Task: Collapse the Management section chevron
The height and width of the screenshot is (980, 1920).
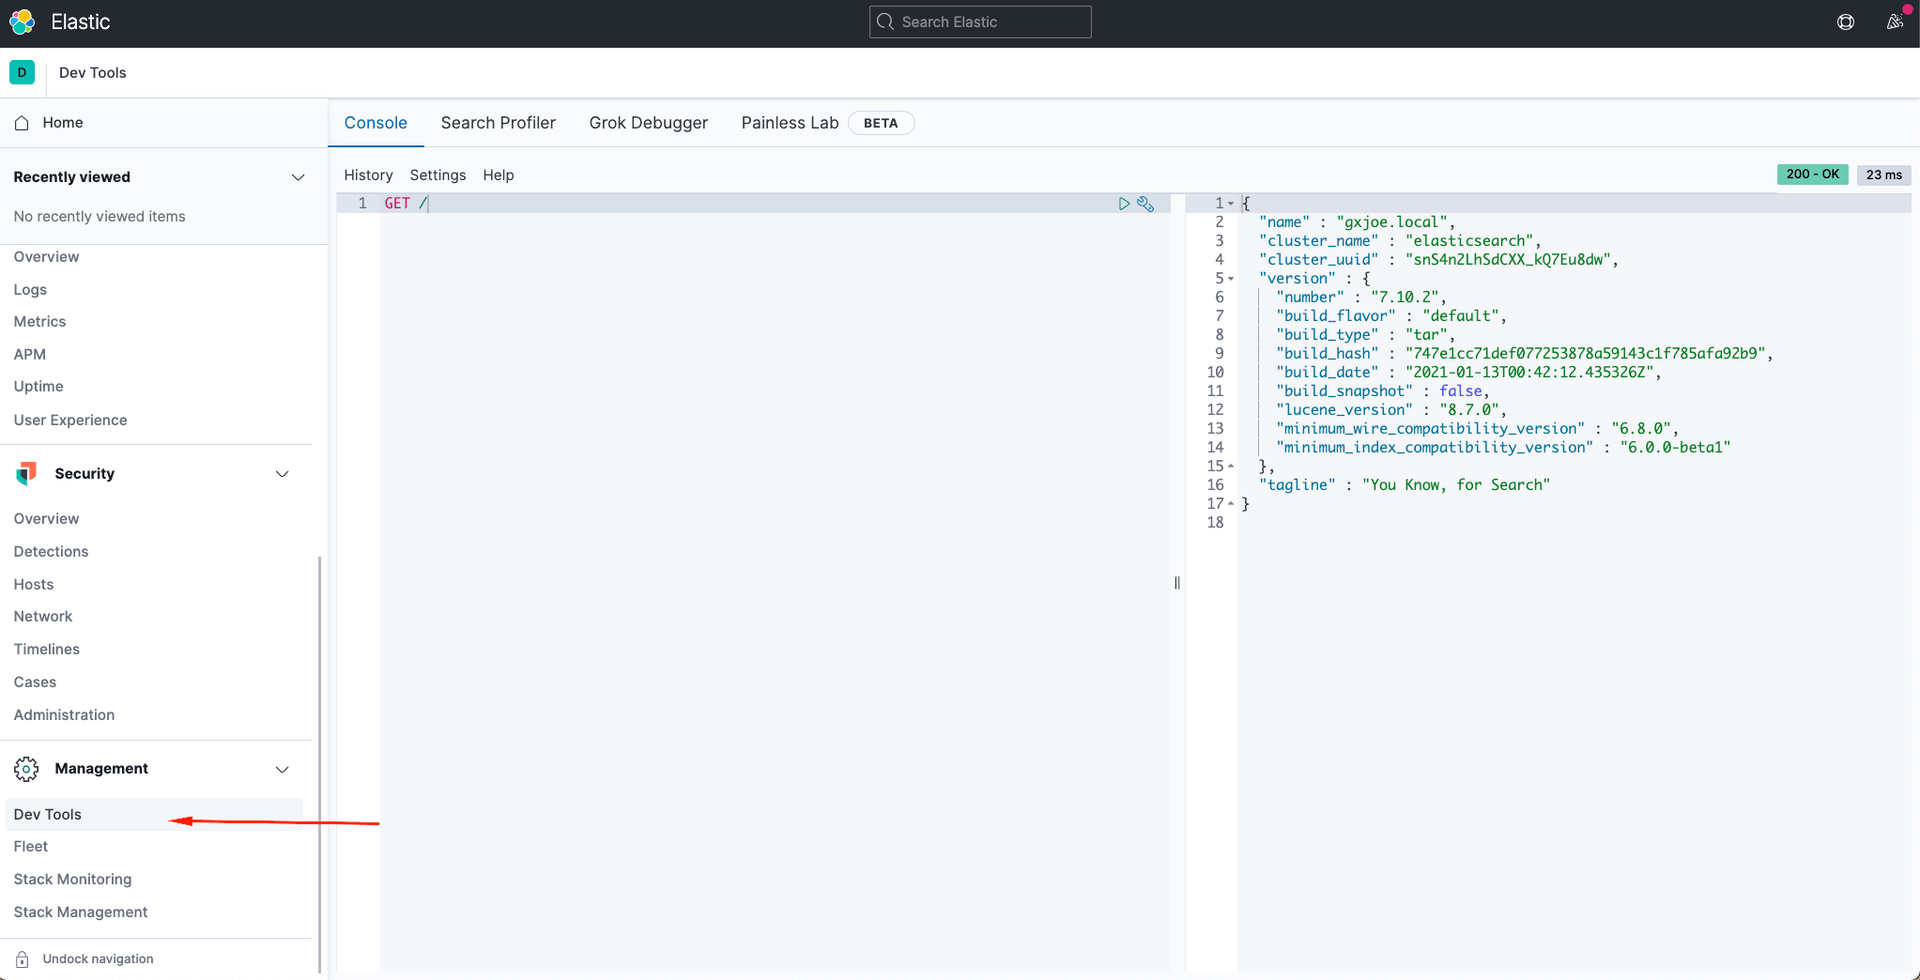Action: (x=282, y=769)
